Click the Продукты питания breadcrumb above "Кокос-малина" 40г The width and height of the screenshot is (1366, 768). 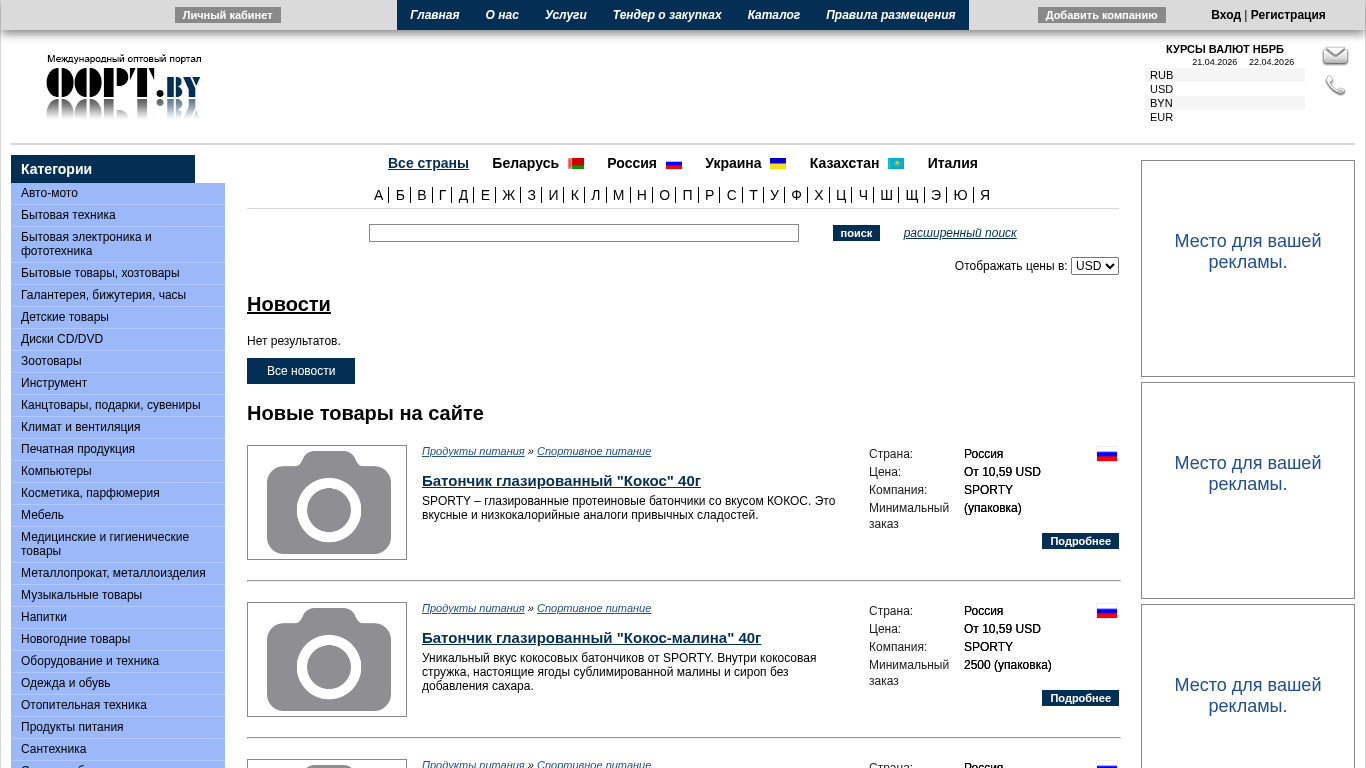(473, 608)
